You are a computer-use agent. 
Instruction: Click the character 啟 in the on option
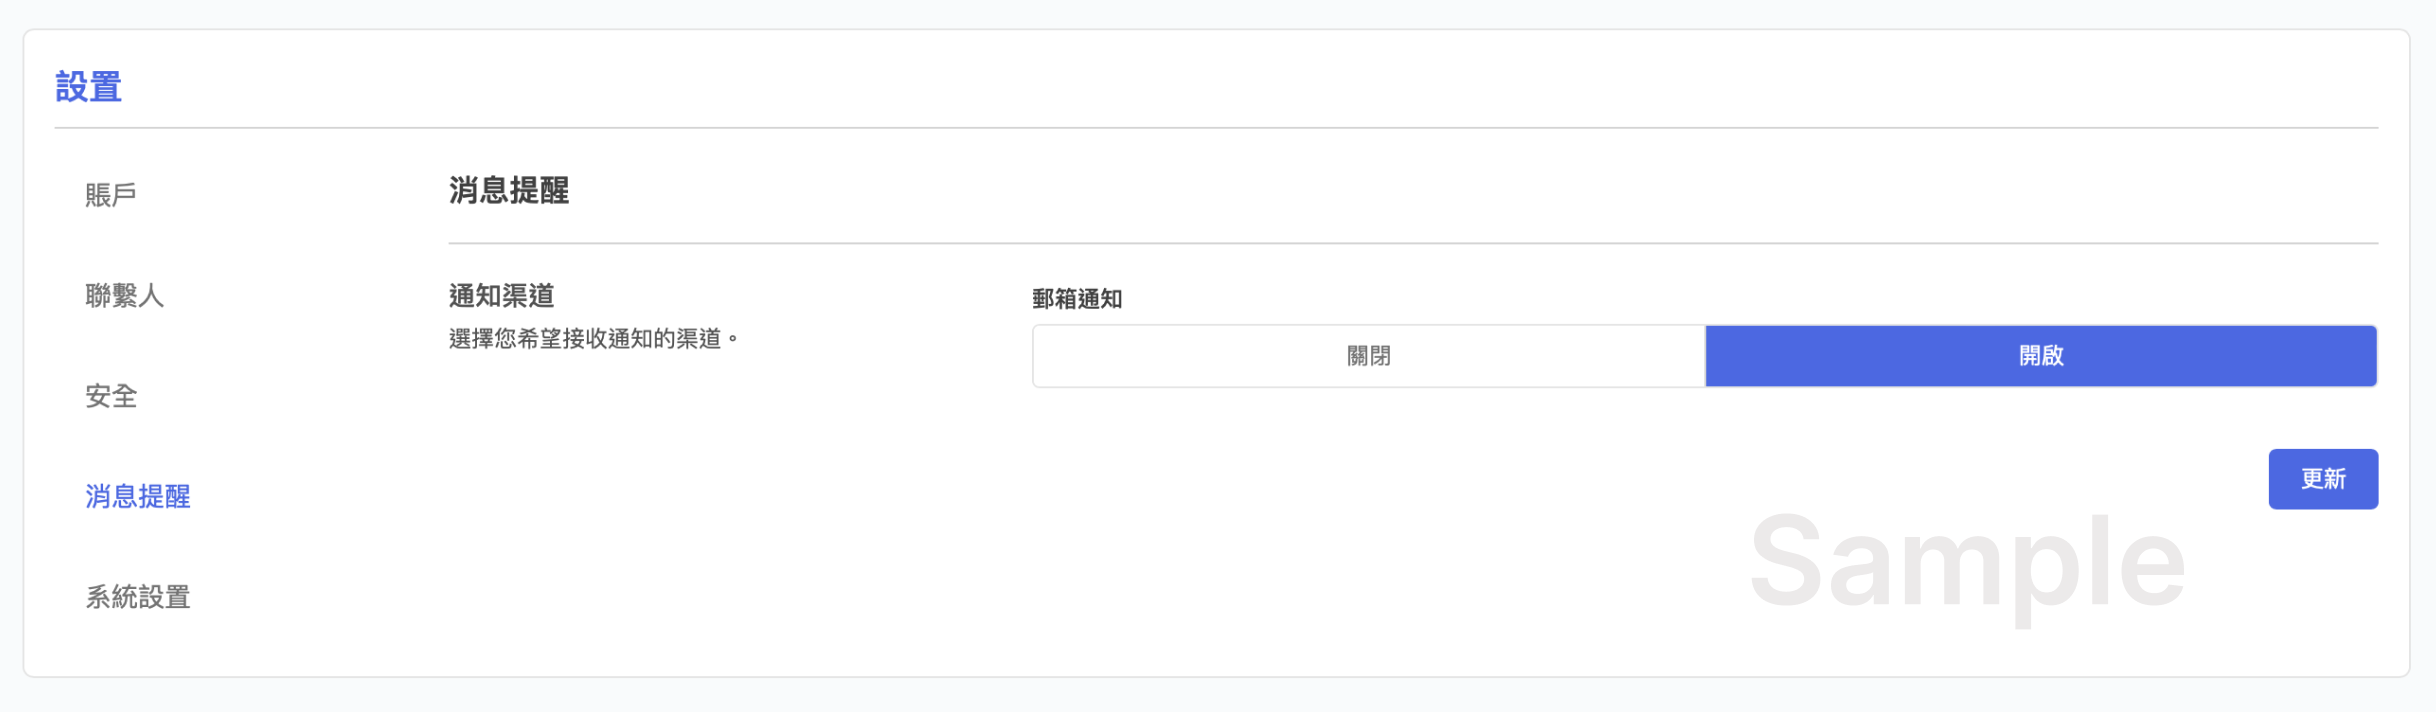tap(2053, 356)
